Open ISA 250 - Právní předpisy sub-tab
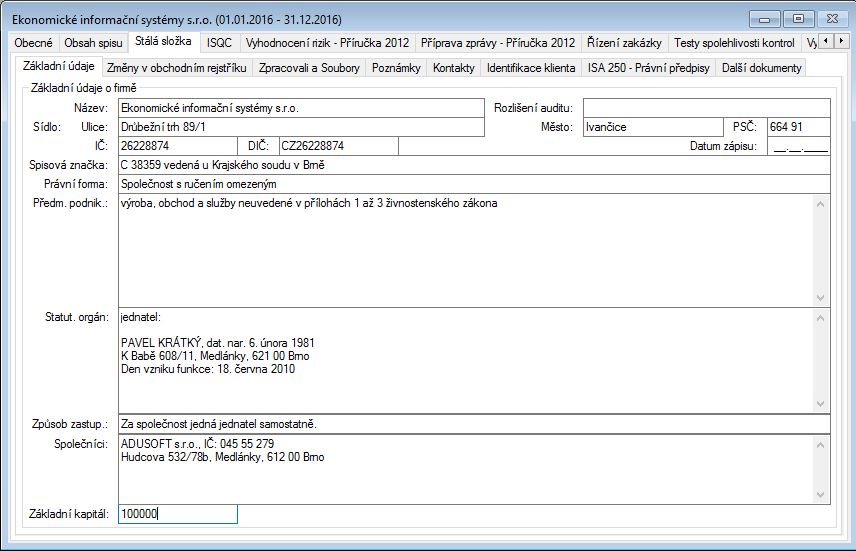The image size is (856, 551). click(649, 68)
